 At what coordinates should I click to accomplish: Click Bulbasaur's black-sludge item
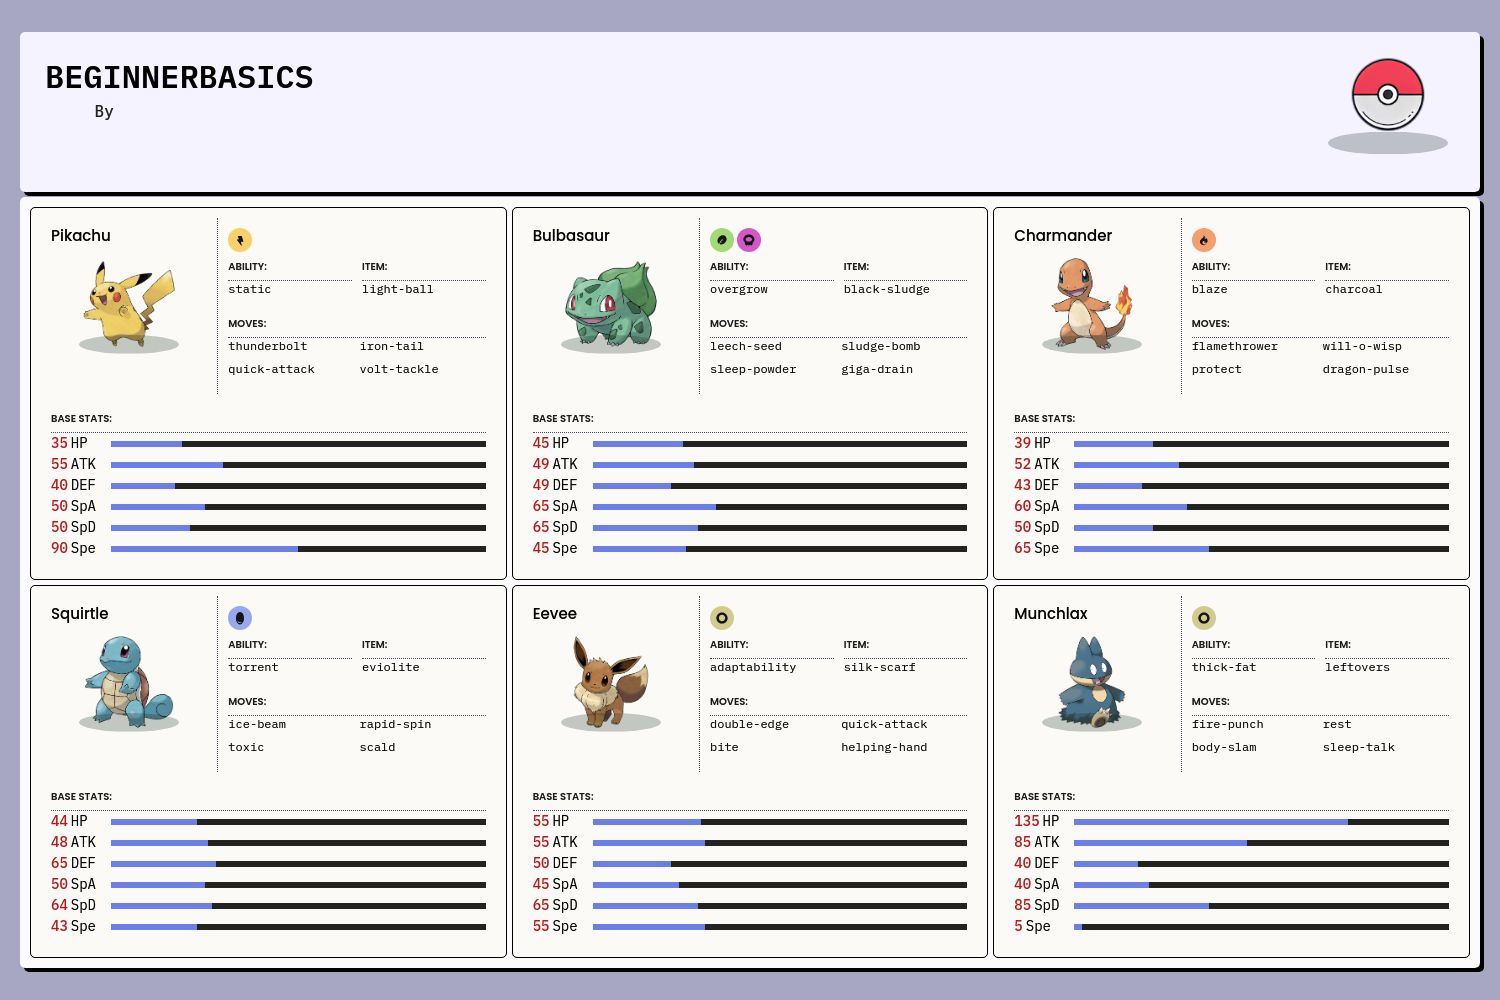pyautogui.click(x=886, y=290)
